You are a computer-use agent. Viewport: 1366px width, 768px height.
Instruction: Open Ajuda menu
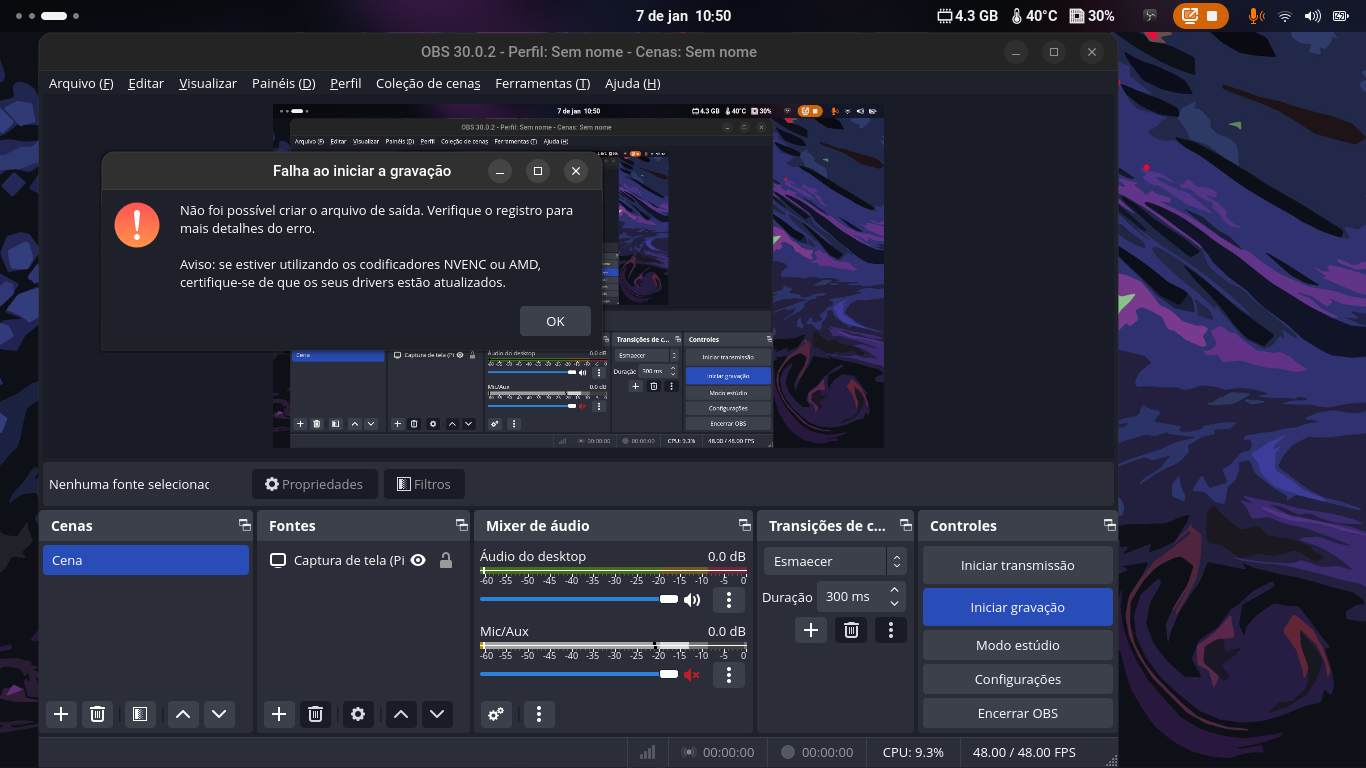(x=633, y=83)
